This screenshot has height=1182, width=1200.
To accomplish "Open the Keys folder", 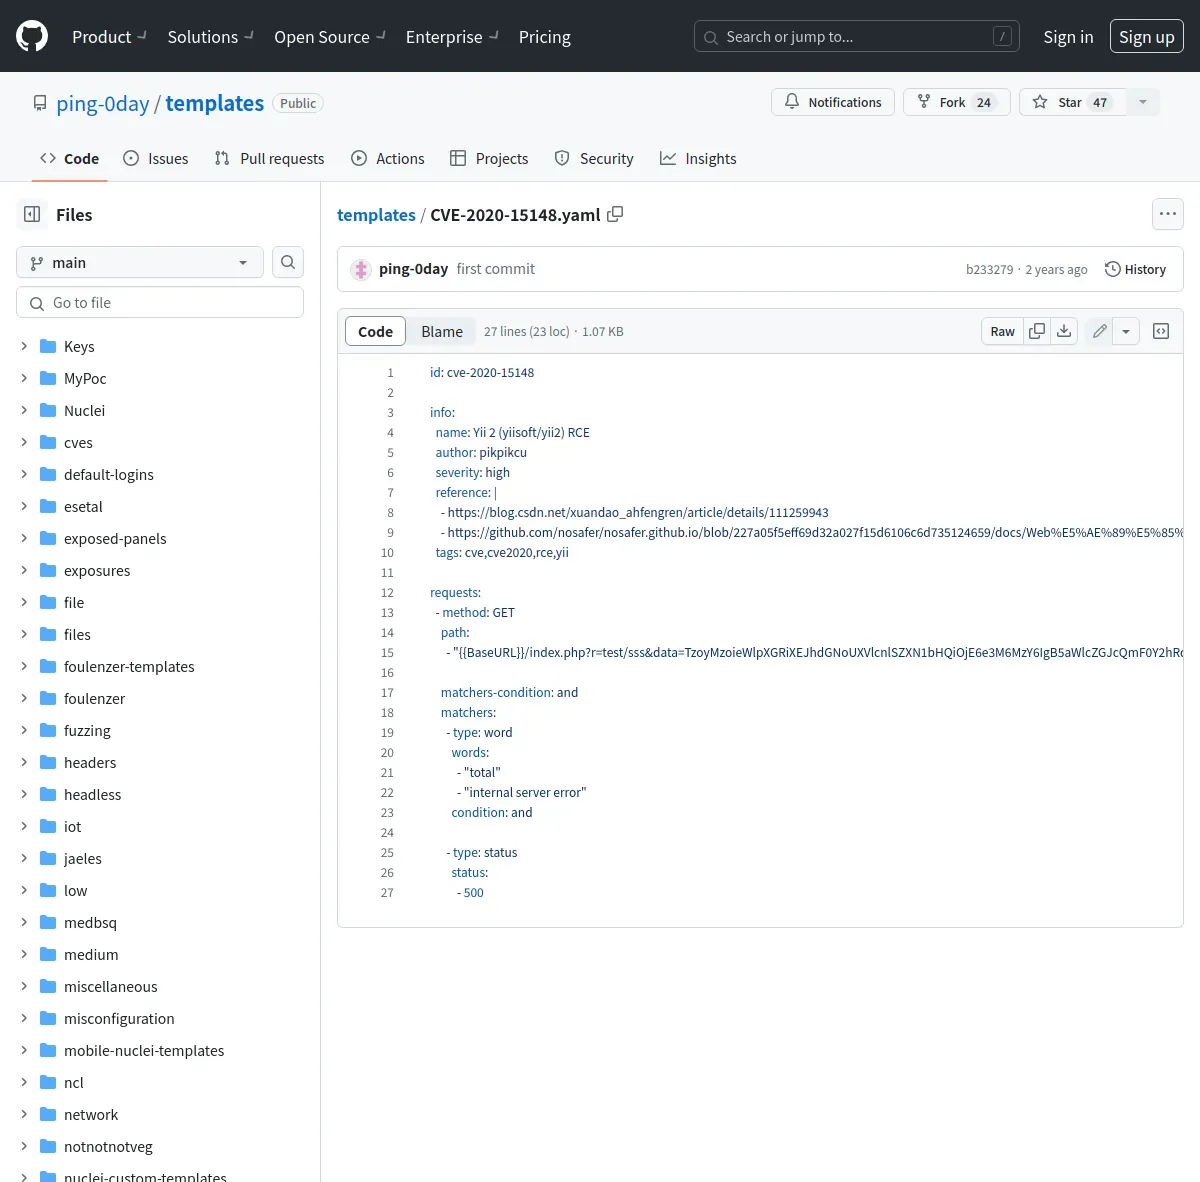I will coord(79,346).
